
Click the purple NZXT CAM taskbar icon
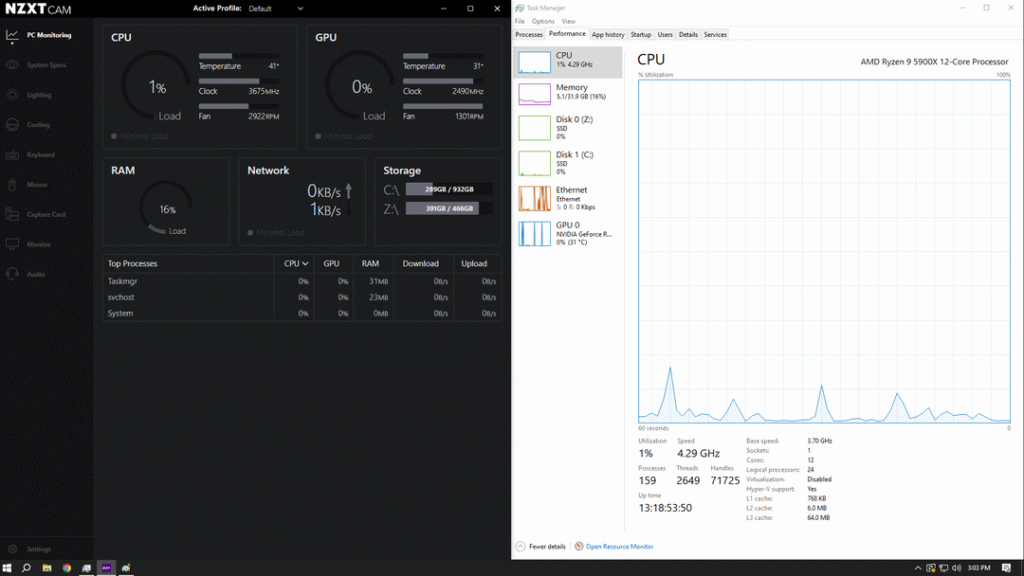(x=106, y=568)
